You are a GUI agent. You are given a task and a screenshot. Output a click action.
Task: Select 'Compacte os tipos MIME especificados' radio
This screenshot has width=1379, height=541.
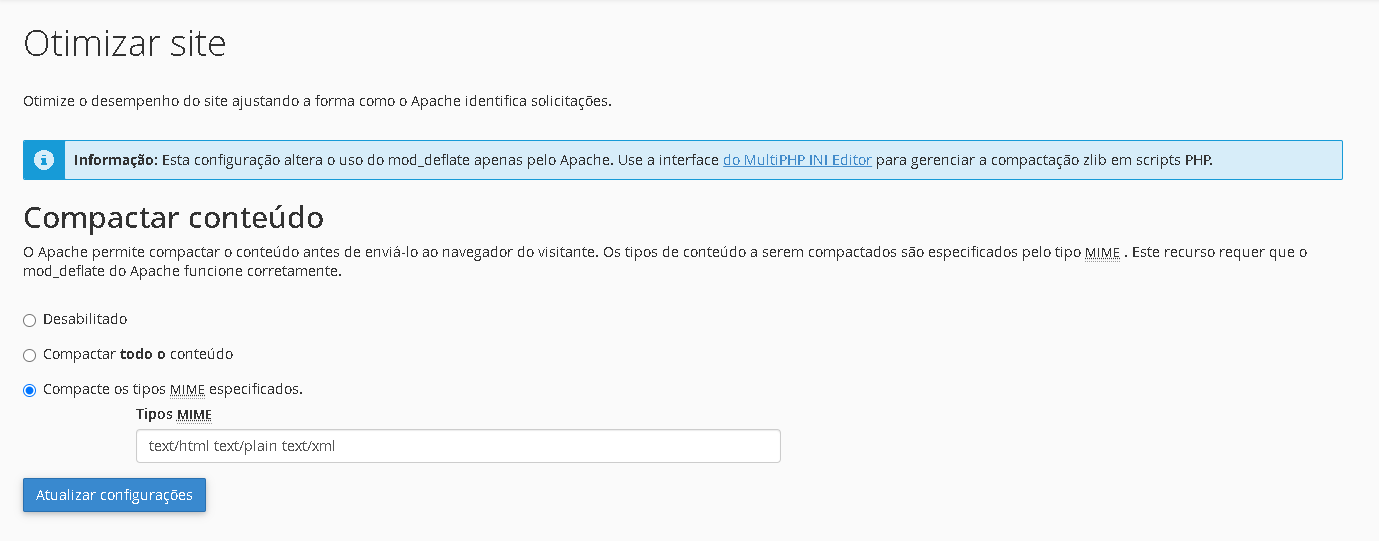tap(30, 390)
